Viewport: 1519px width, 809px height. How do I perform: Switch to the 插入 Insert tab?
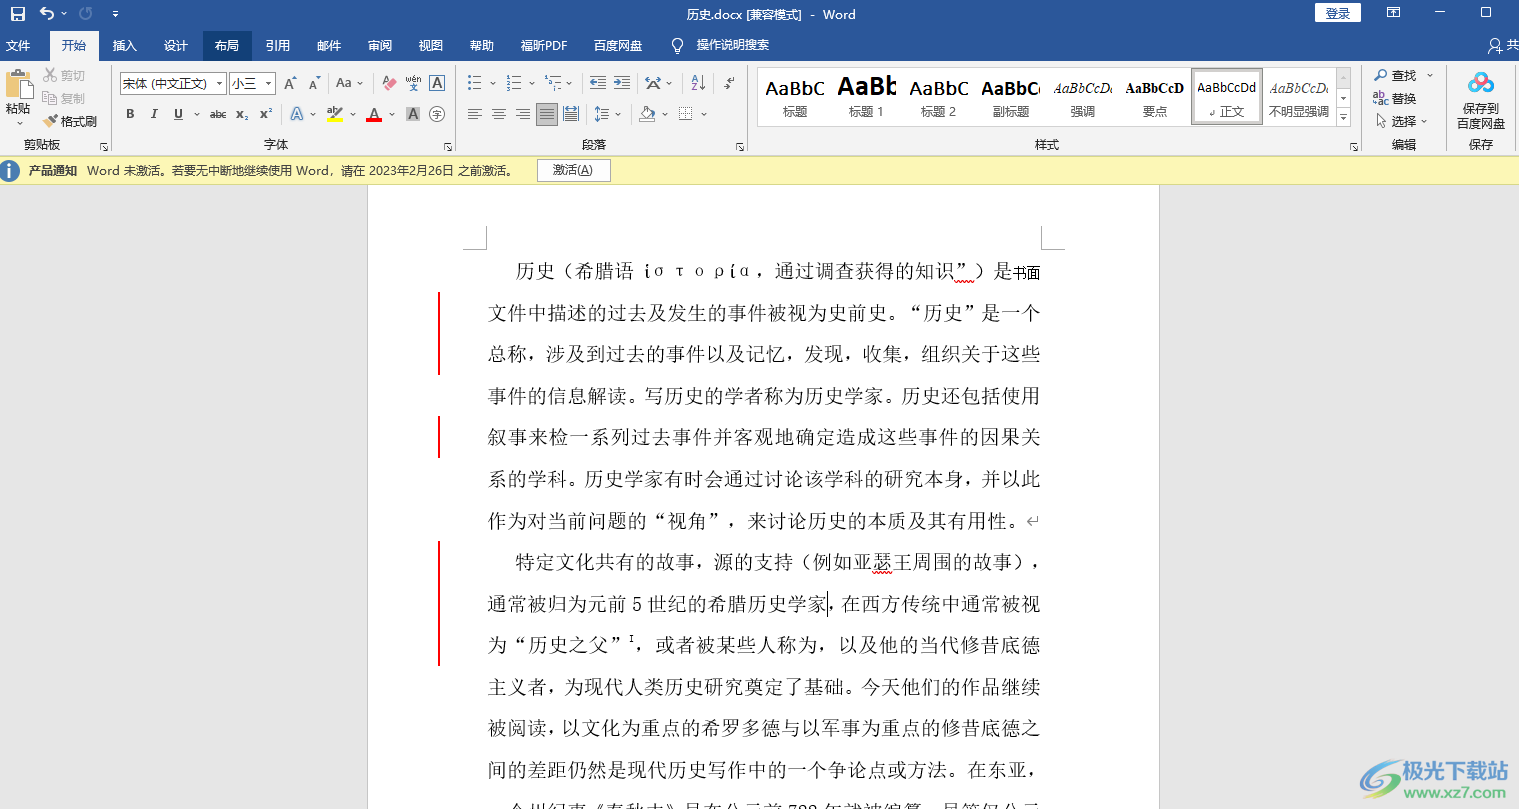pos(125,45)
